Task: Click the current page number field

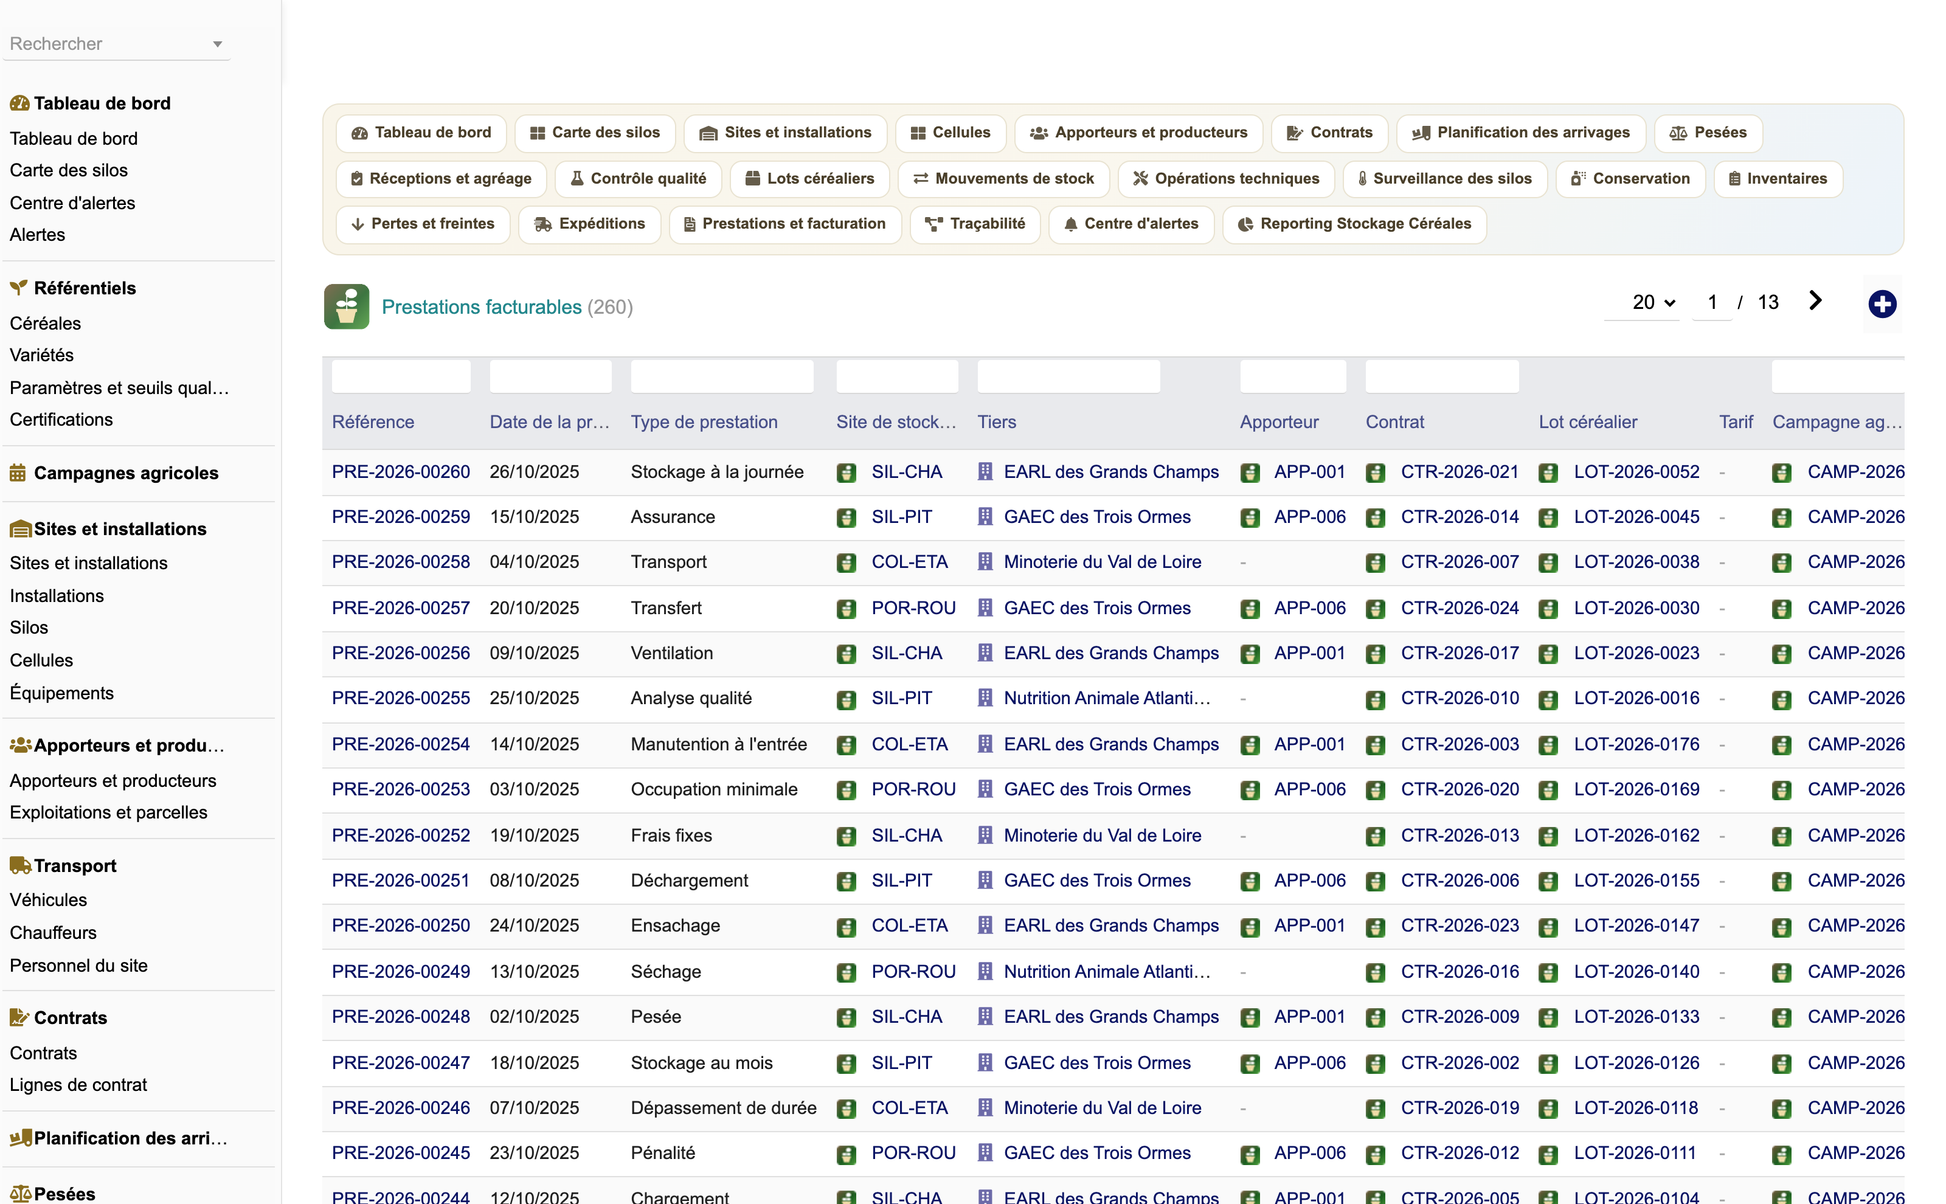Action: pyautogui.click(x=1712, y=302)
